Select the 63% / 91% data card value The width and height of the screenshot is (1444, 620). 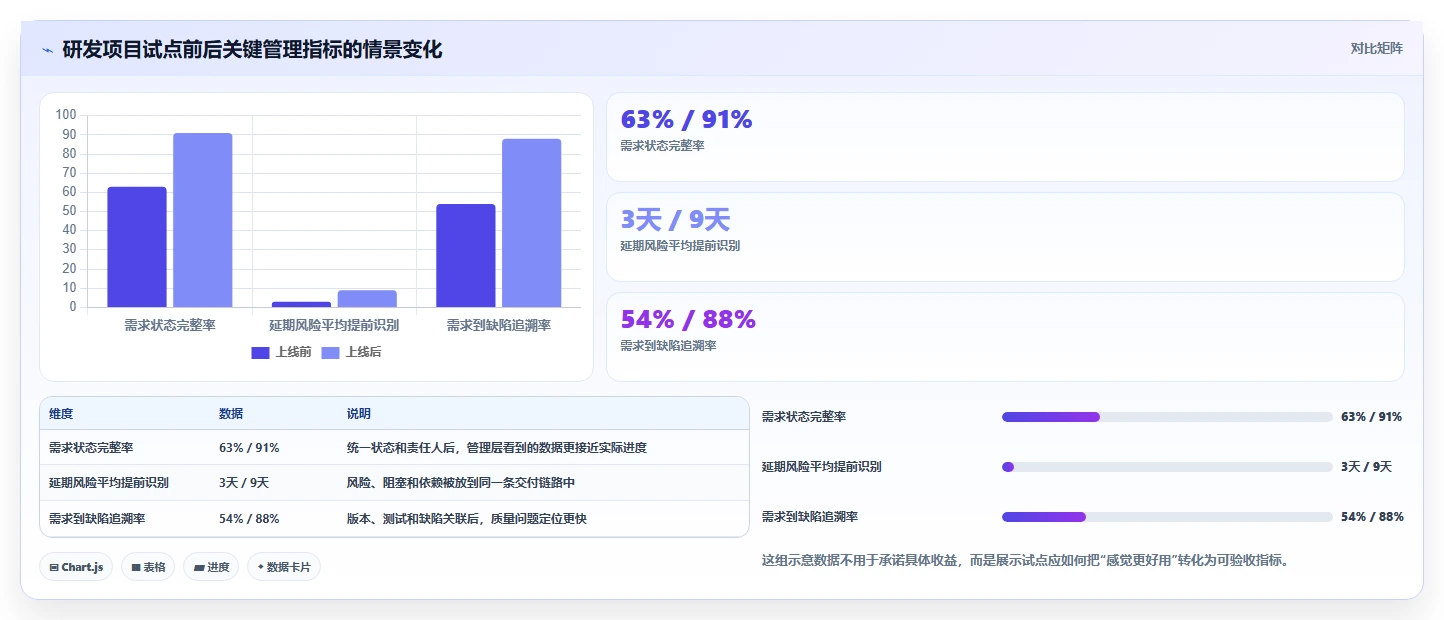coord(686,119)
